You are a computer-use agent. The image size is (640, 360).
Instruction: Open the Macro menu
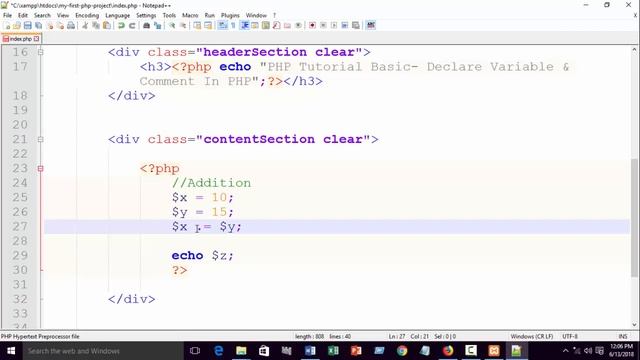tap(190, 16)
